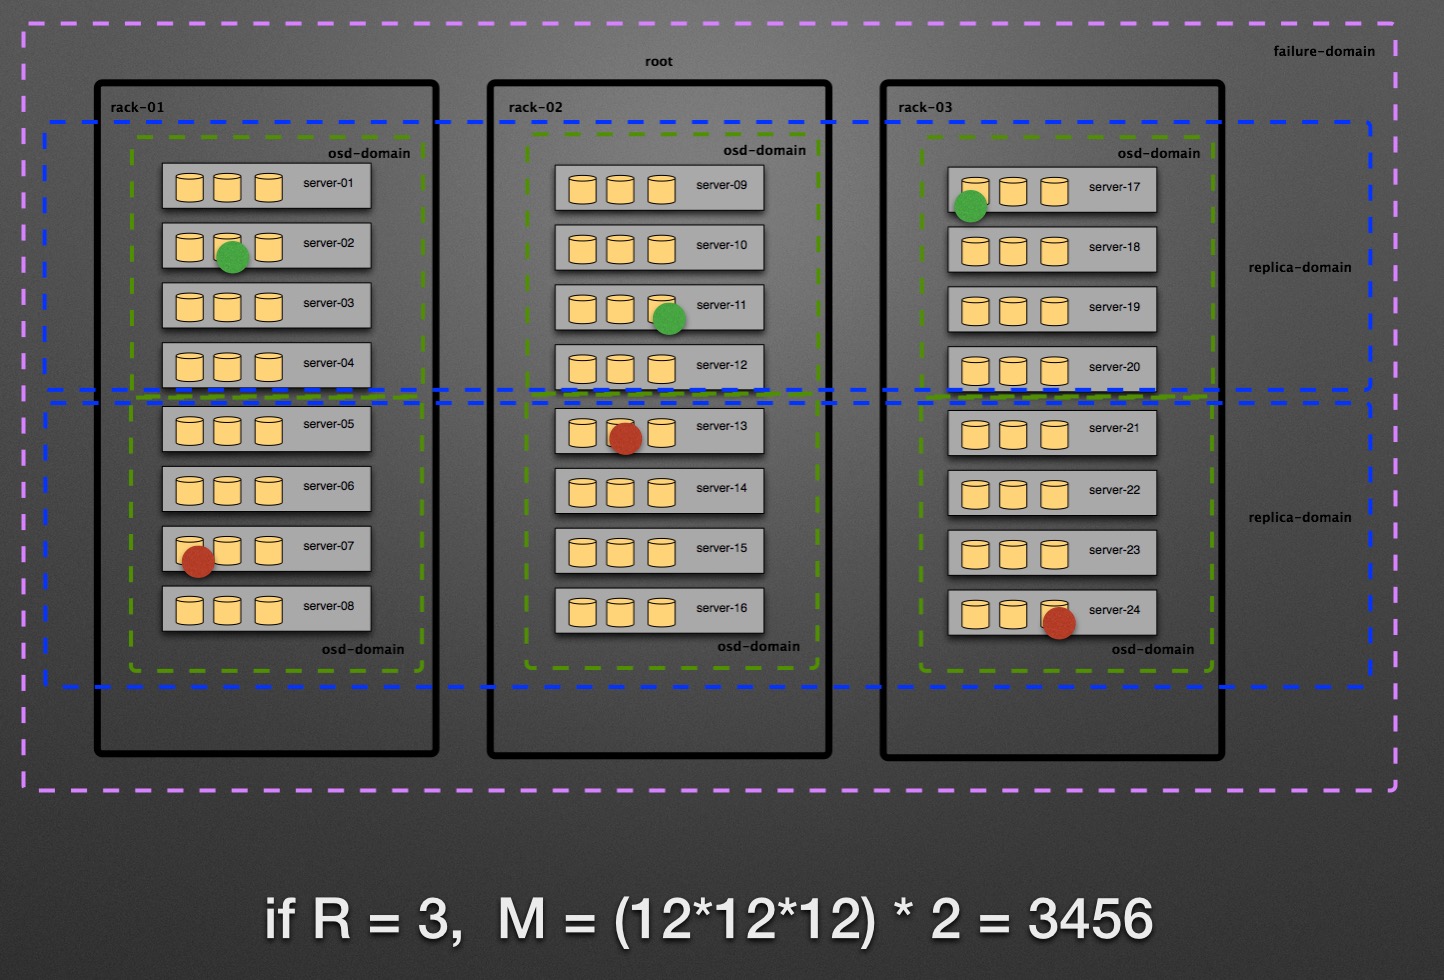Select the first disk icon in server-22
1444x980 pixels.
tap(975, 494)
